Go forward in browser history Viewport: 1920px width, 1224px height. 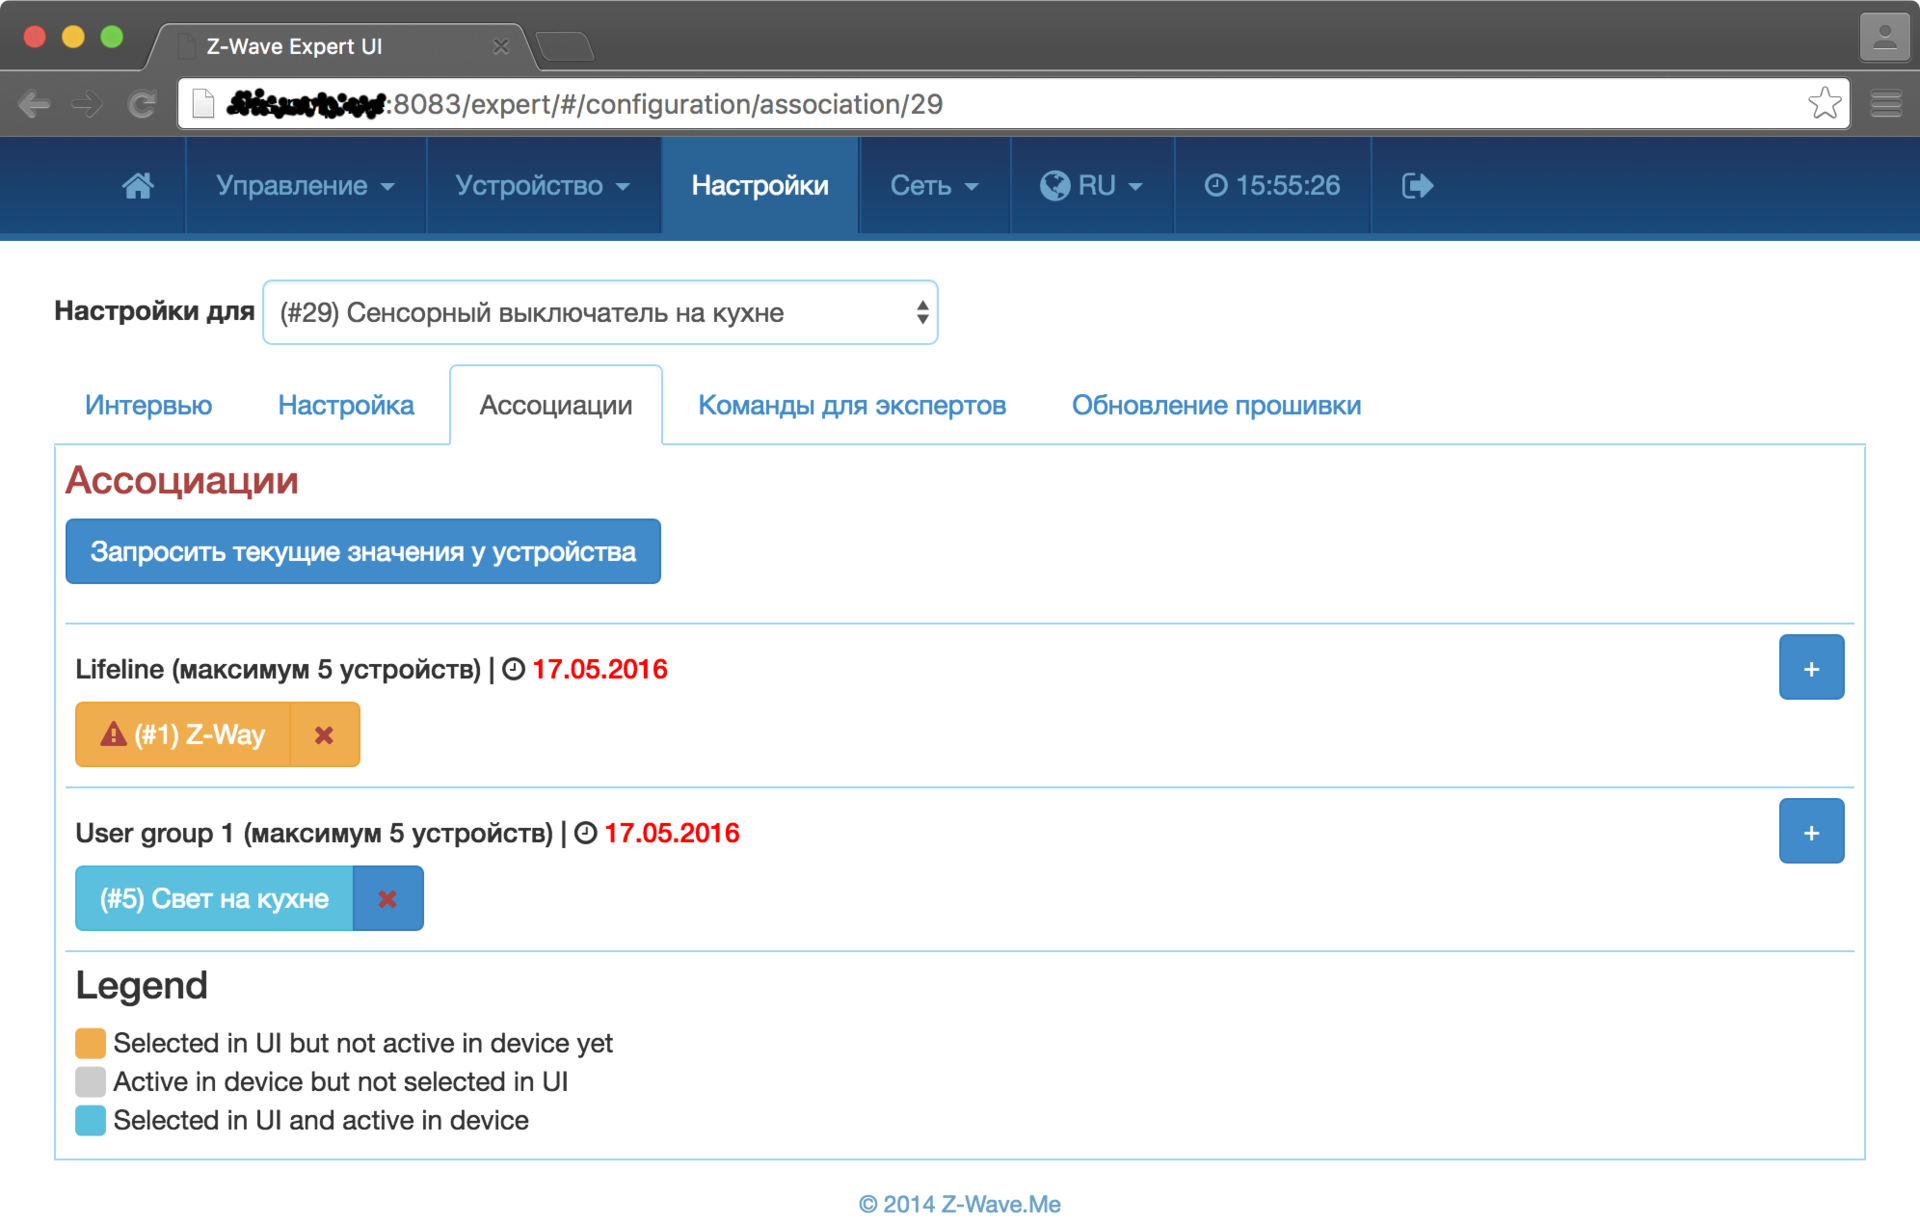coord(88,104)
